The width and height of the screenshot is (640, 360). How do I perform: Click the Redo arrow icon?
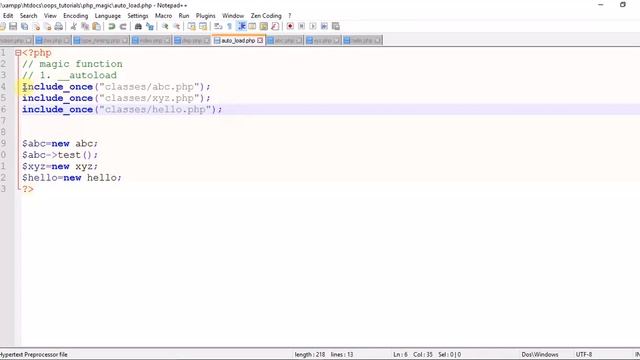click(x=123, y=27)
